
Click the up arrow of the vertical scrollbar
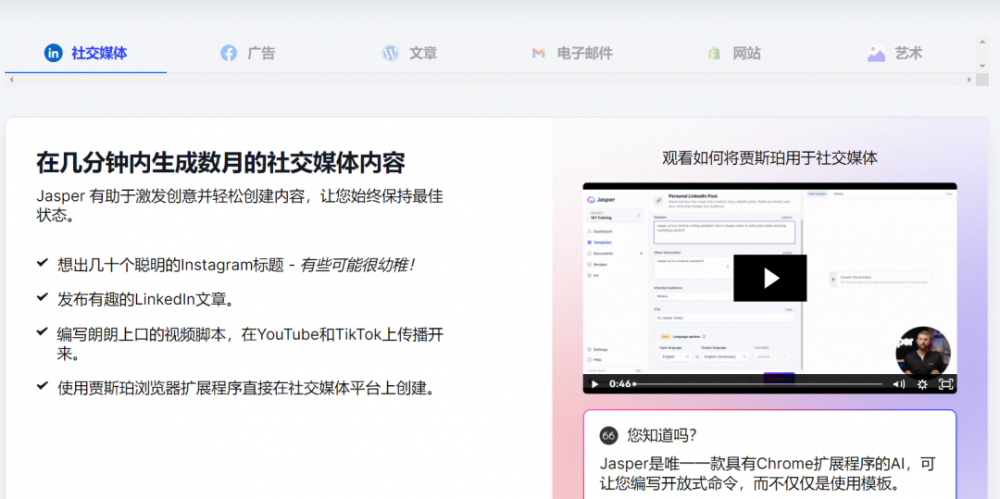pos(981,42)
